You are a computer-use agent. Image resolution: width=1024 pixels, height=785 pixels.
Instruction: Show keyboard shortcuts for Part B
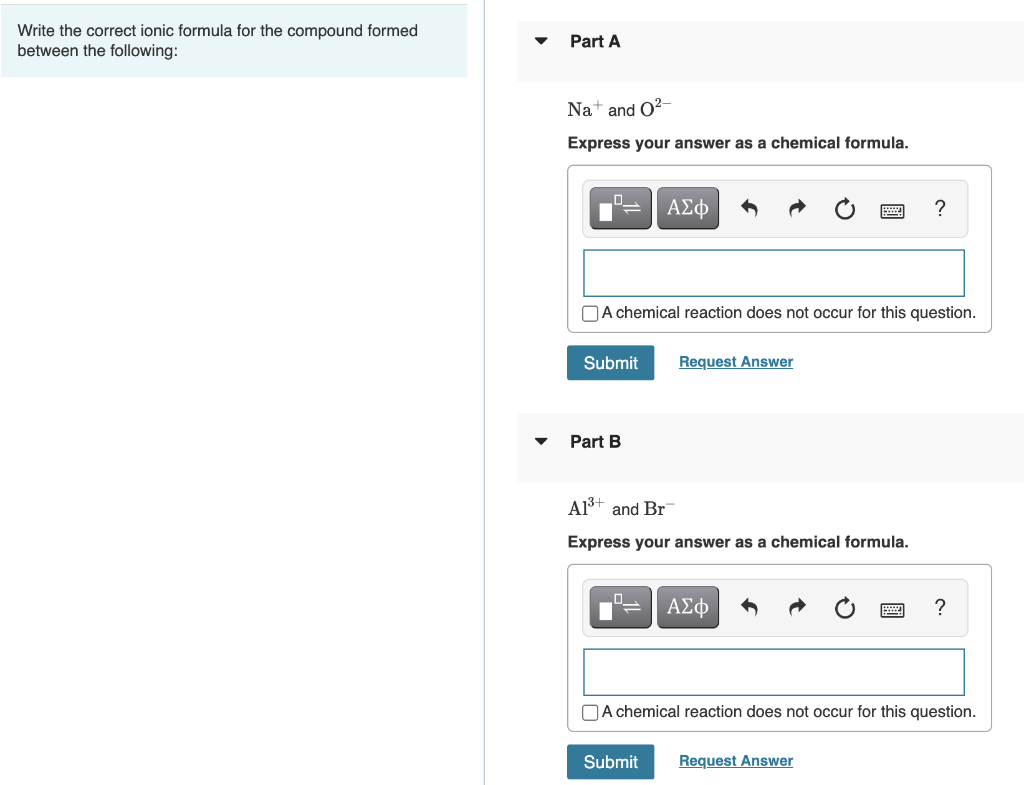(x=892, y=609)
